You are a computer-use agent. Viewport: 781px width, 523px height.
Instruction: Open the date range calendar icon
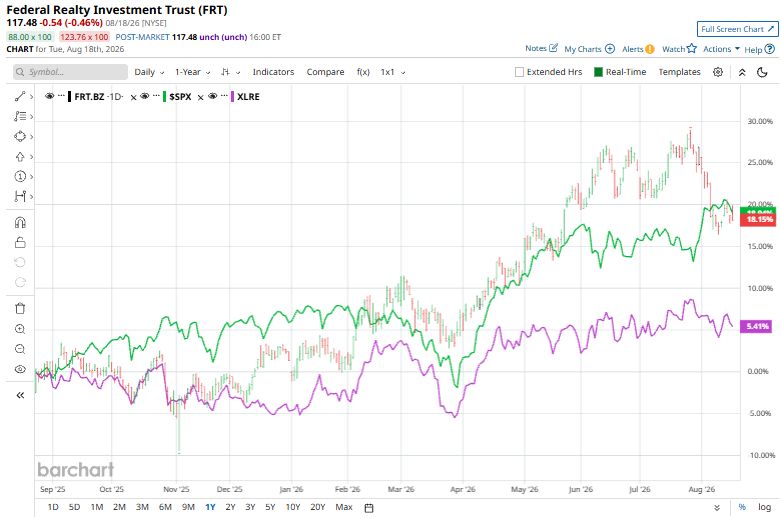pyautogui.click(x=369, y=508)
